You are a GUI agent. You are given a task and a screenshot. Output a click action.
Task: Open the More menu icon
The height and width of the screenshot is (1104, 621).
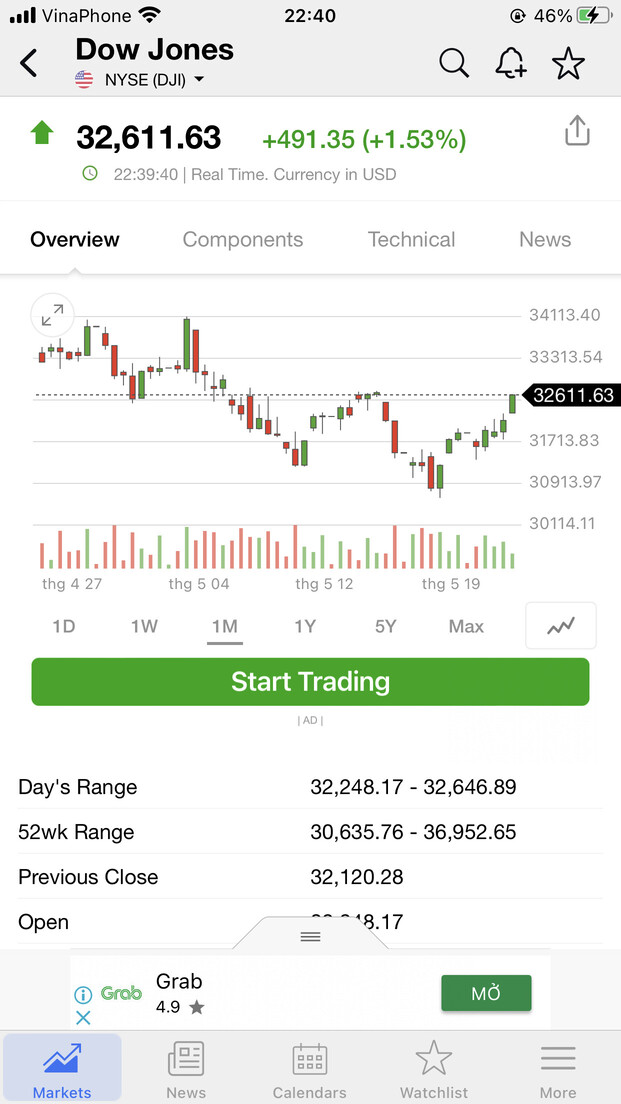558,1068
